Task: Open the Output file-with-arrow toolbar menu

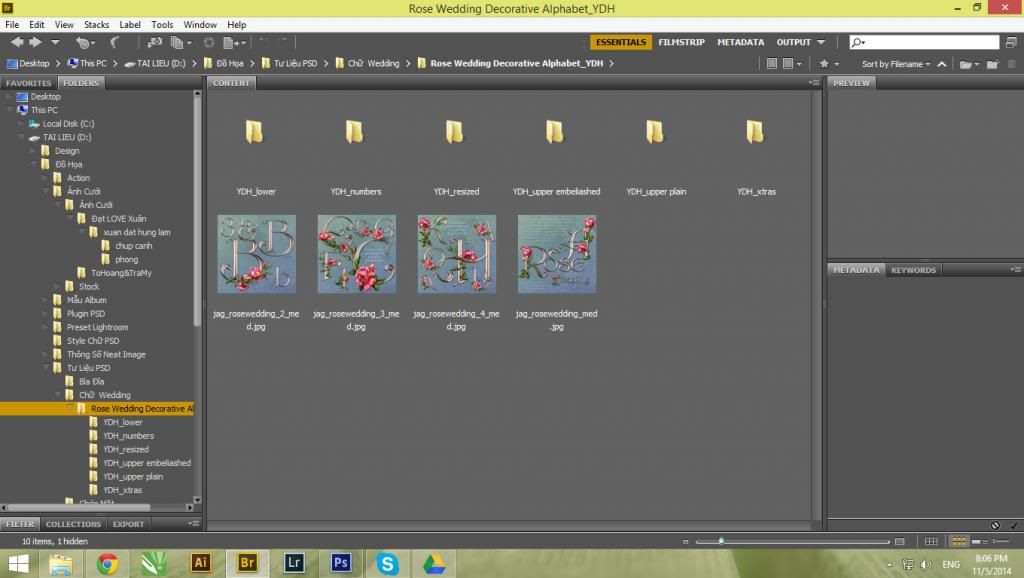Action: click(234, 43)
